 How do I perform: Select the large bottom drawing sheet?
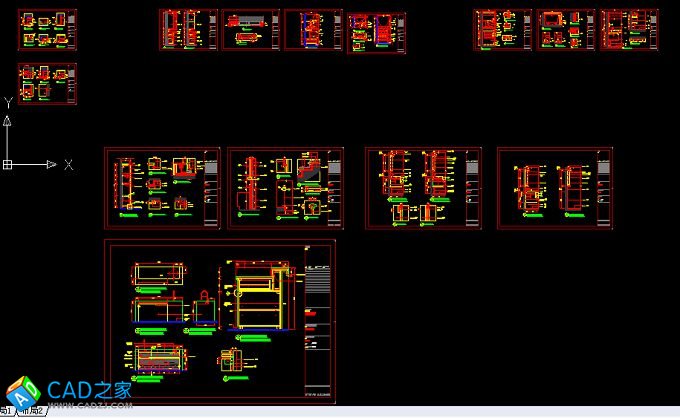219,322
